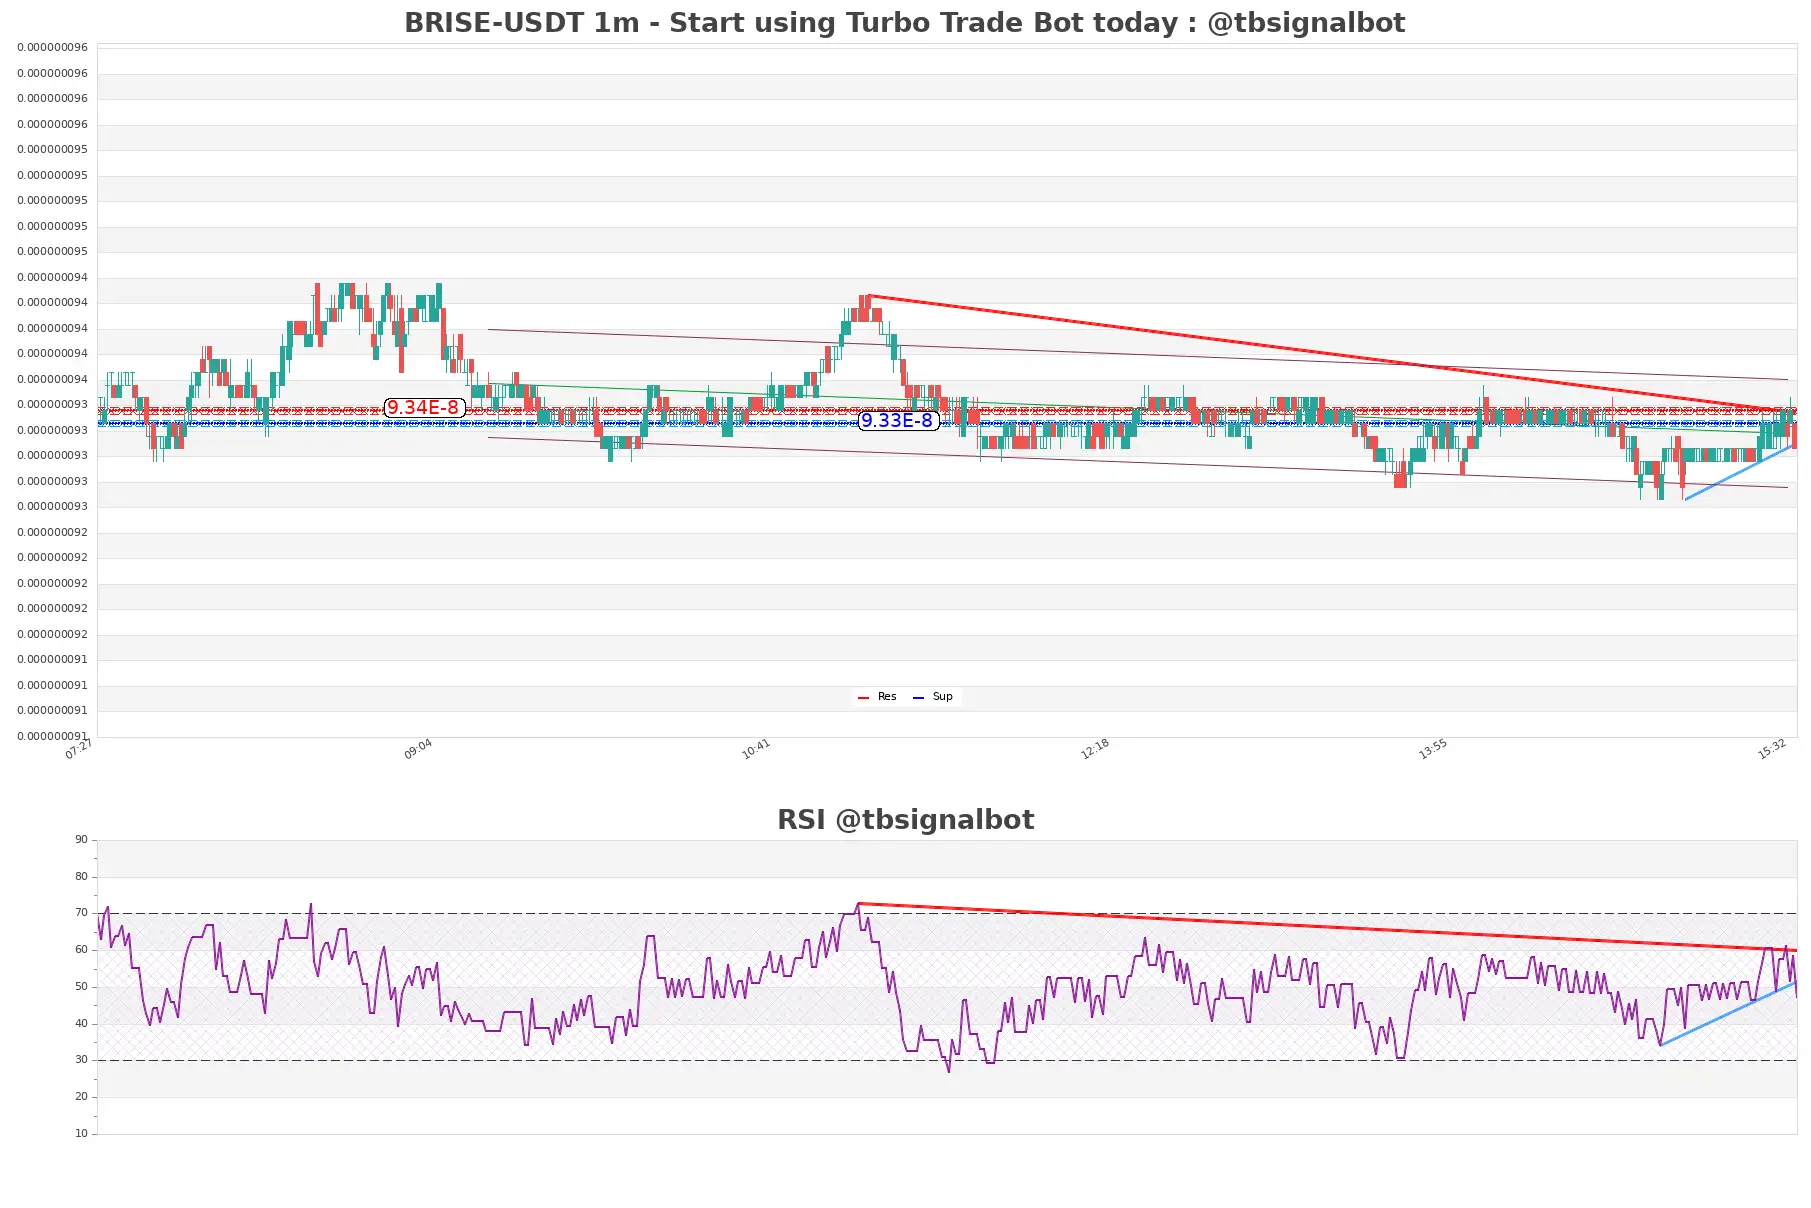Click the BRISE-USDT 1m chart title

pyautogui.click(x=904, y=23)
